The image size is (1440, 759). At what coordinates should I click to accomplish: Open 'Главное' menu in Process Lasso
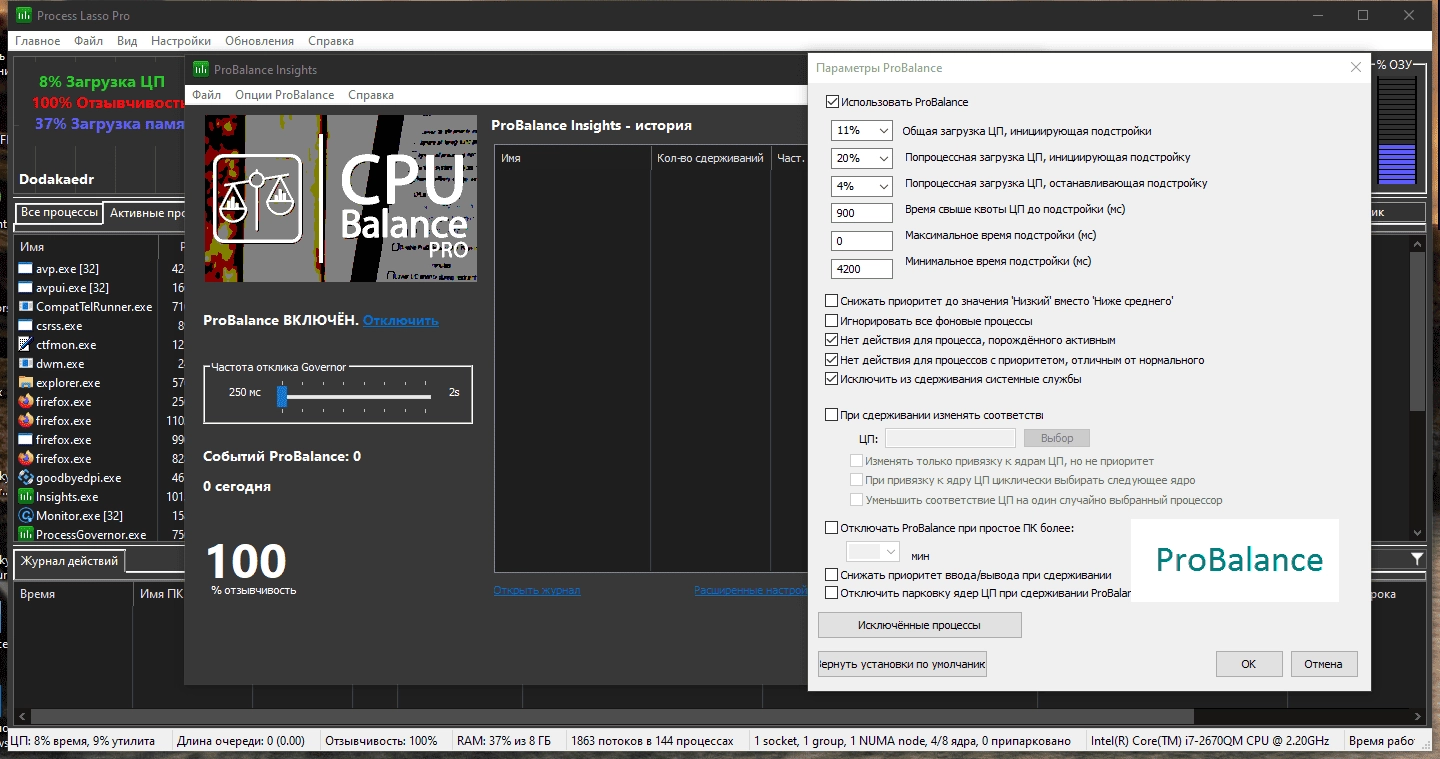38,41
